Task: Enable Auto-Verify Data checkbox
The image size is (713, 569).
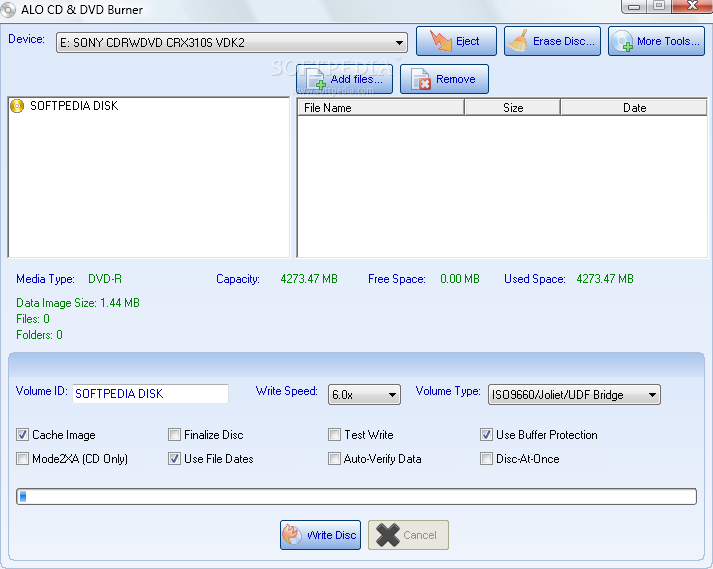Action: [x=334, y=458]
